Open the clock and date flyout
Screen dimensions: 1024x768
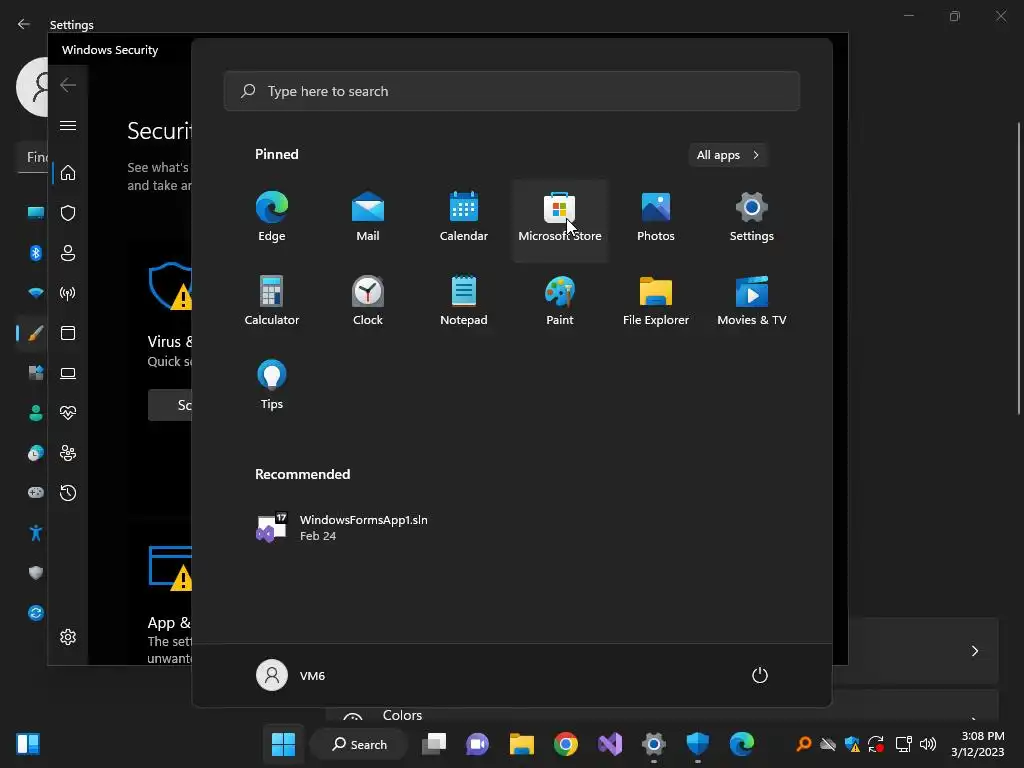click(978, 744)
